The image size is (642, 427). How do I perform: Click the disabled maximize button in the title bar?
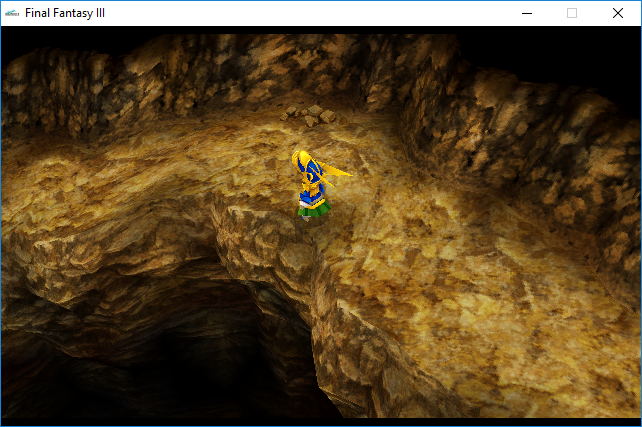click(572, 13)
